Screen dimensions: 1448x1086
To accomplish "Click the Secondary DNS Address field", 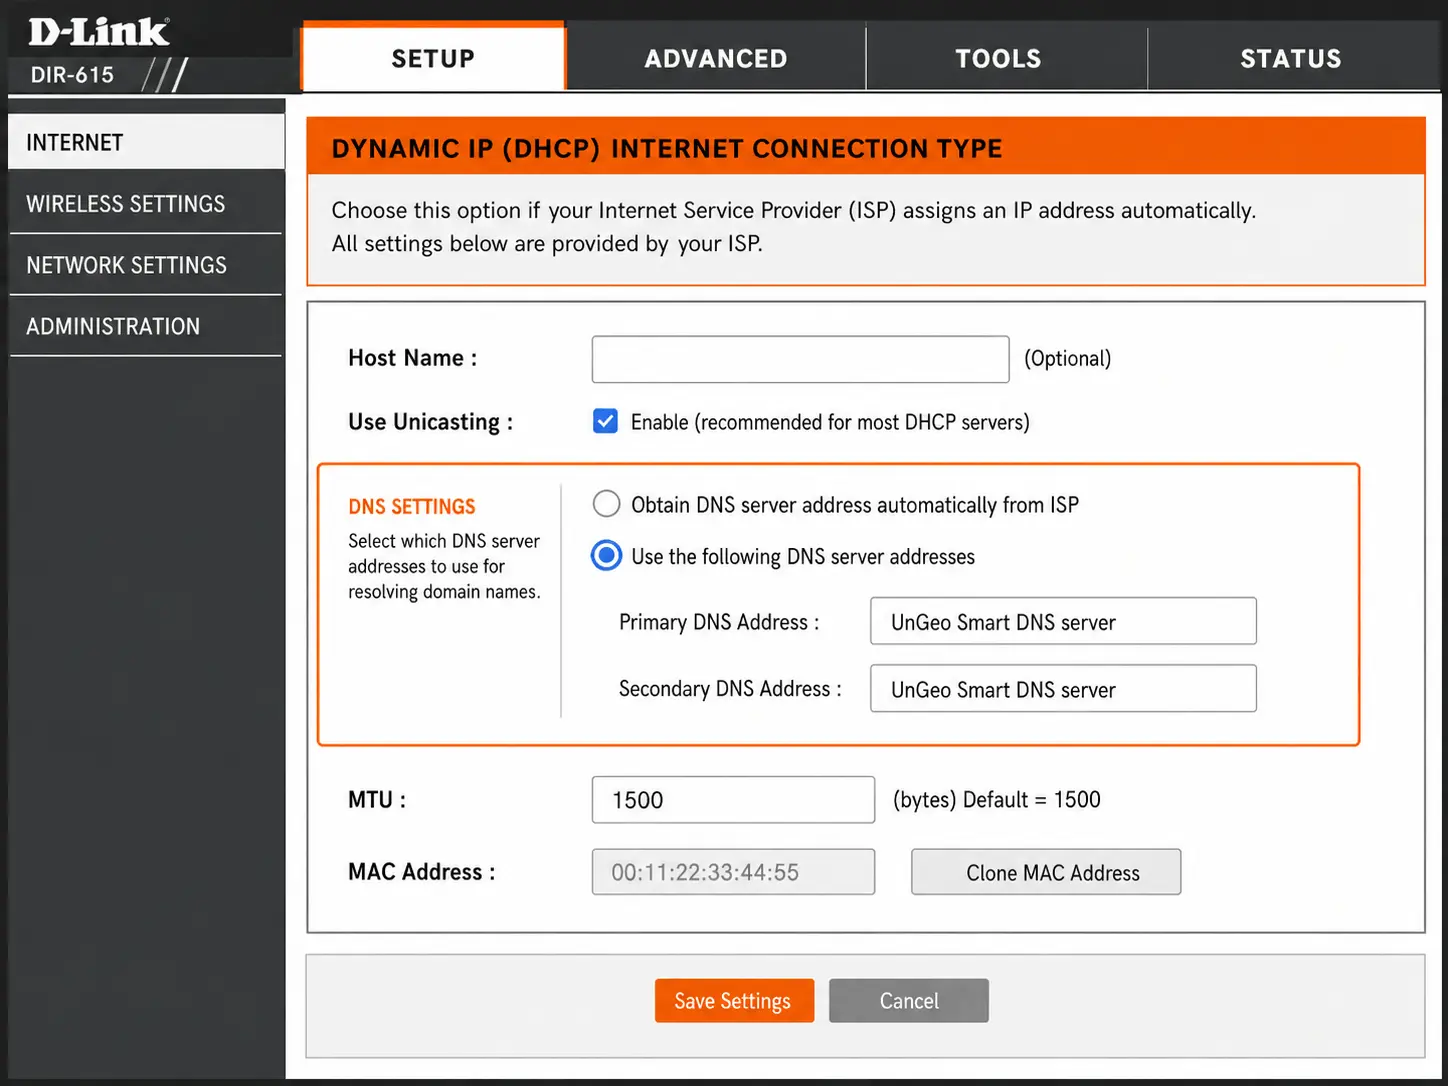I will tap(1063, 688).
